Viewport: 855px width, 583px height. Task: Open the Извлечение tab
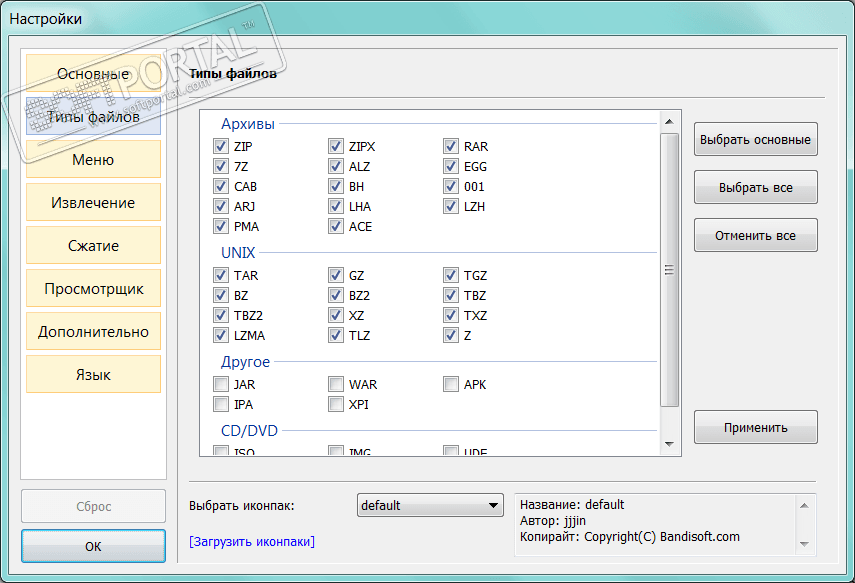pyautogui.click(x=93, y=202)
